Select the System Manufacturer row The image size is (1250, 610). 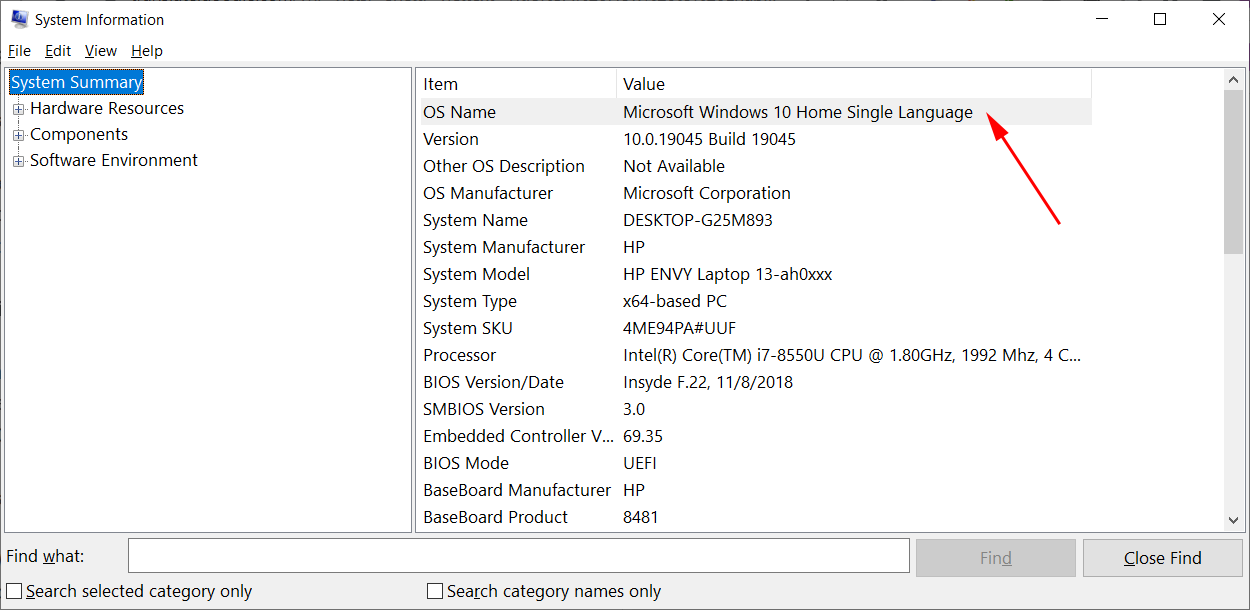tap(755, 247)
